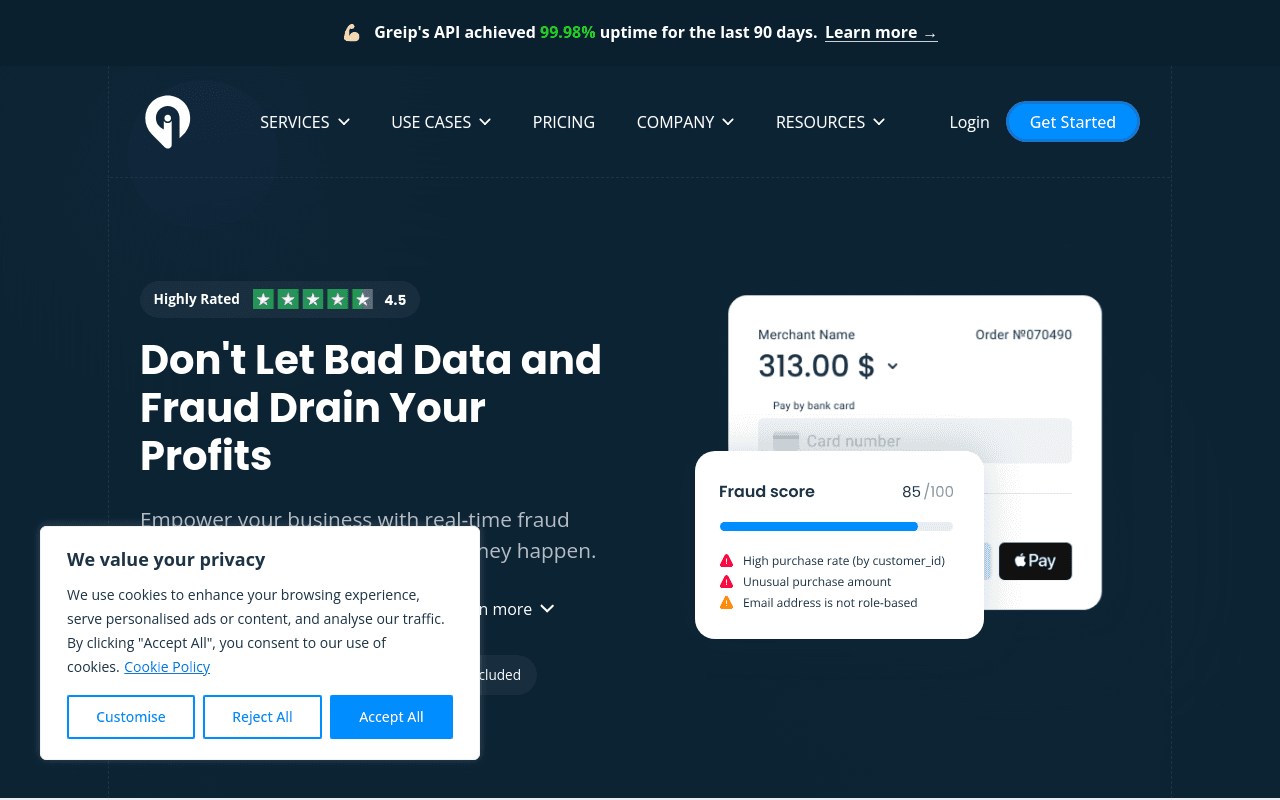This screenshot has height=800, width=1280.
Task: Open the Cookie Policy link
Action: 167,667
